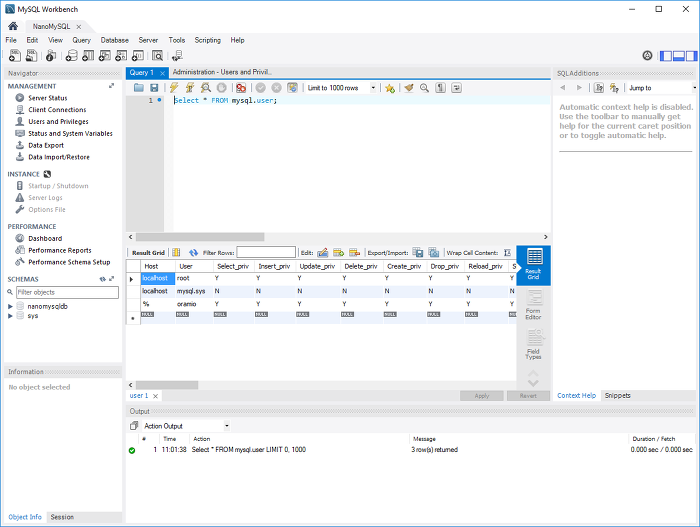Expand the sys schema
Screen dimensions: 700x527
(10, 316)
